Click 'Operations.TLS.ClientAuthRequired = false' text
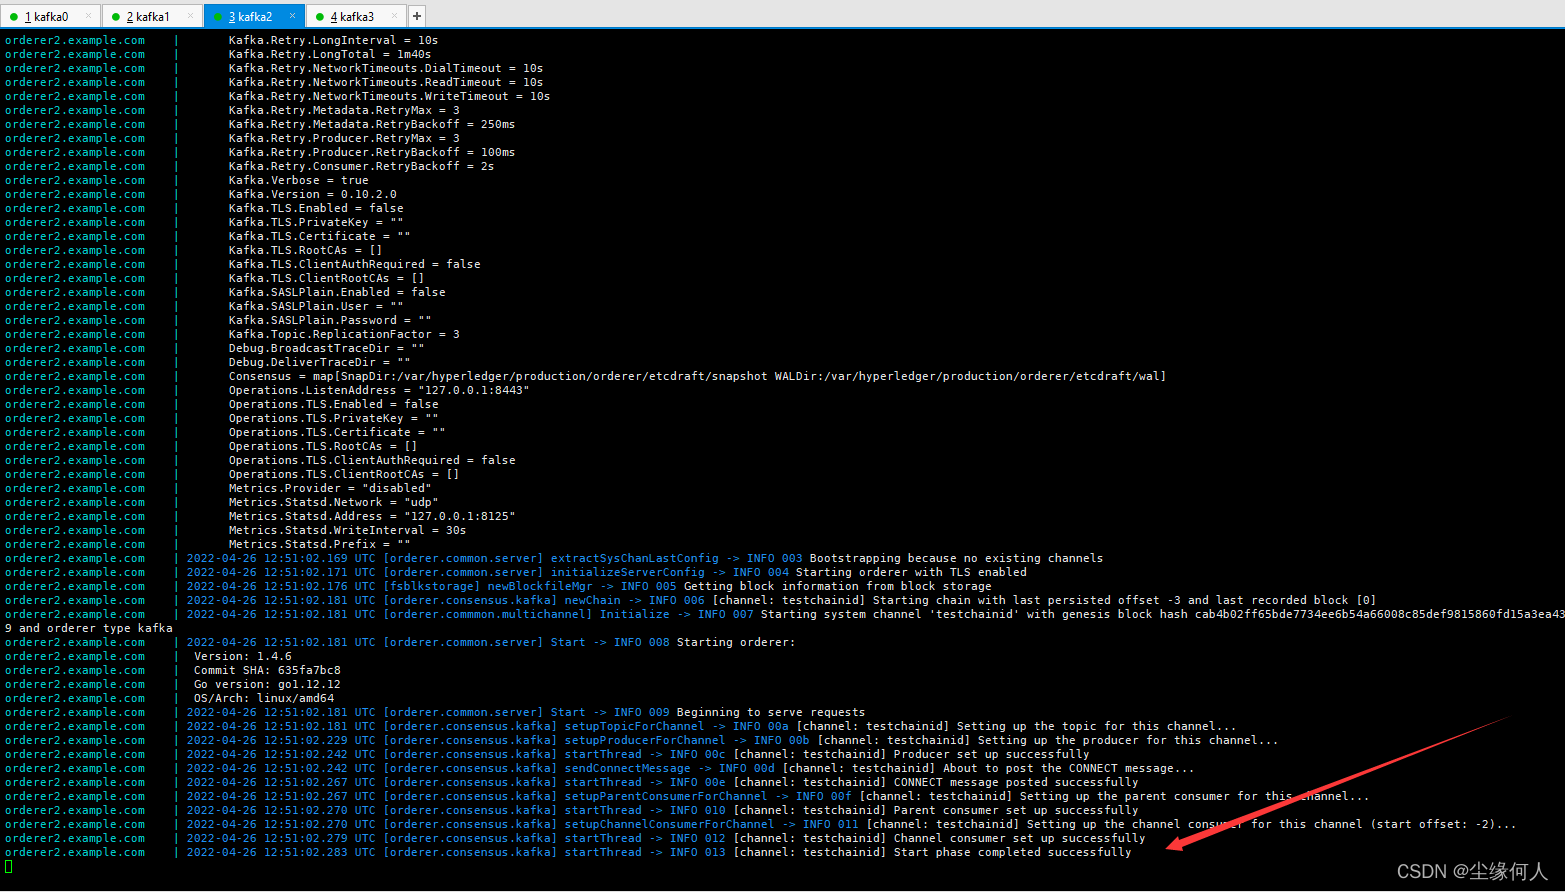The height and width of the screenshot is (892, 1565). click(372, 460)
